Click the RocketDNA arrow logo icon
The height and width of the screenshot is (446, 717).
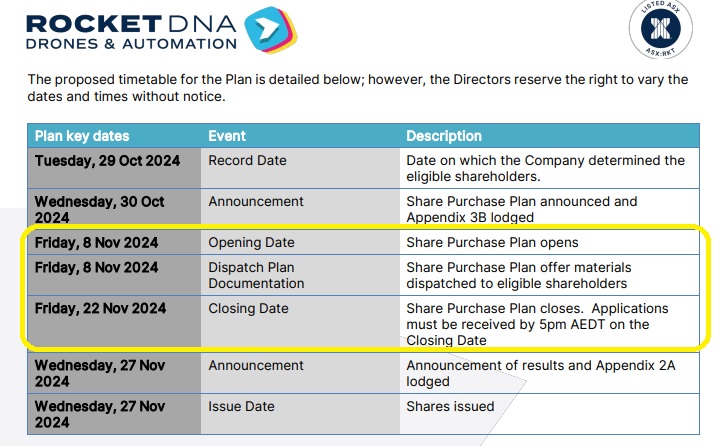coord(271,29)
